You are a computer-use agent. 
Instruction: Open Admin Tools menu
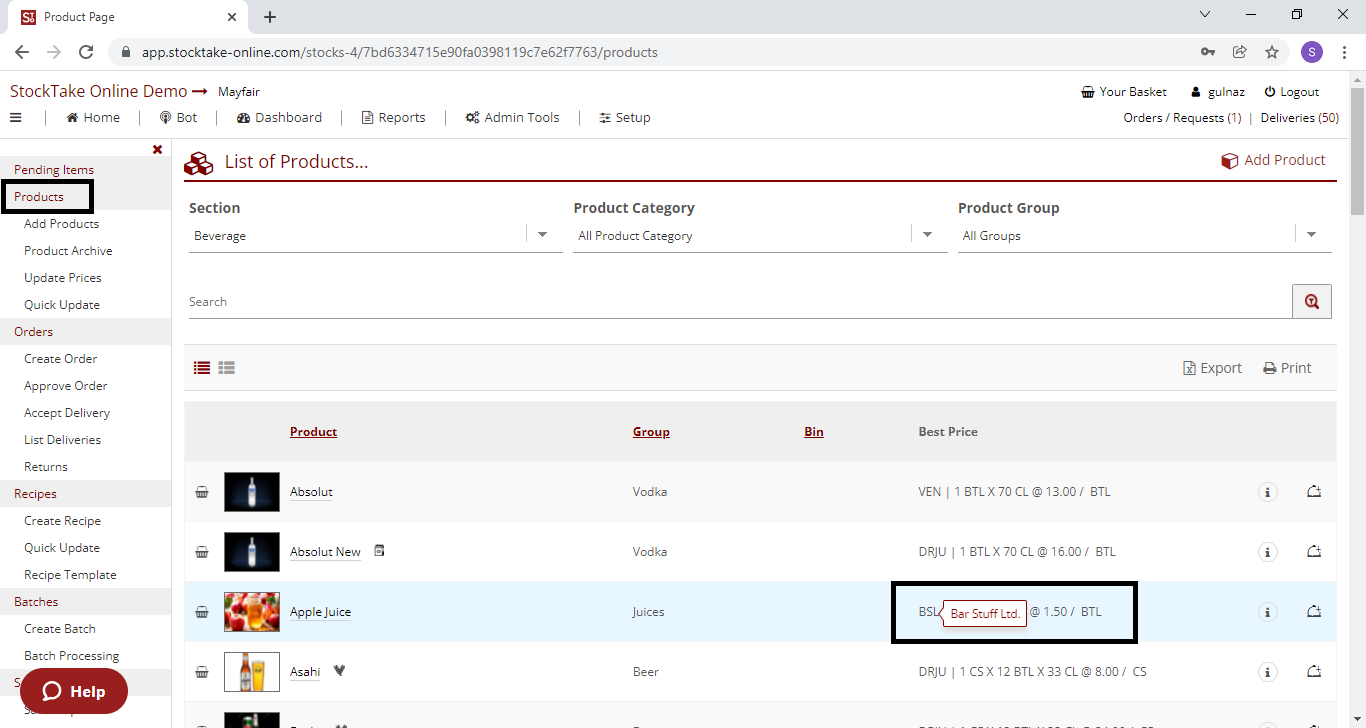coord(512,118)
